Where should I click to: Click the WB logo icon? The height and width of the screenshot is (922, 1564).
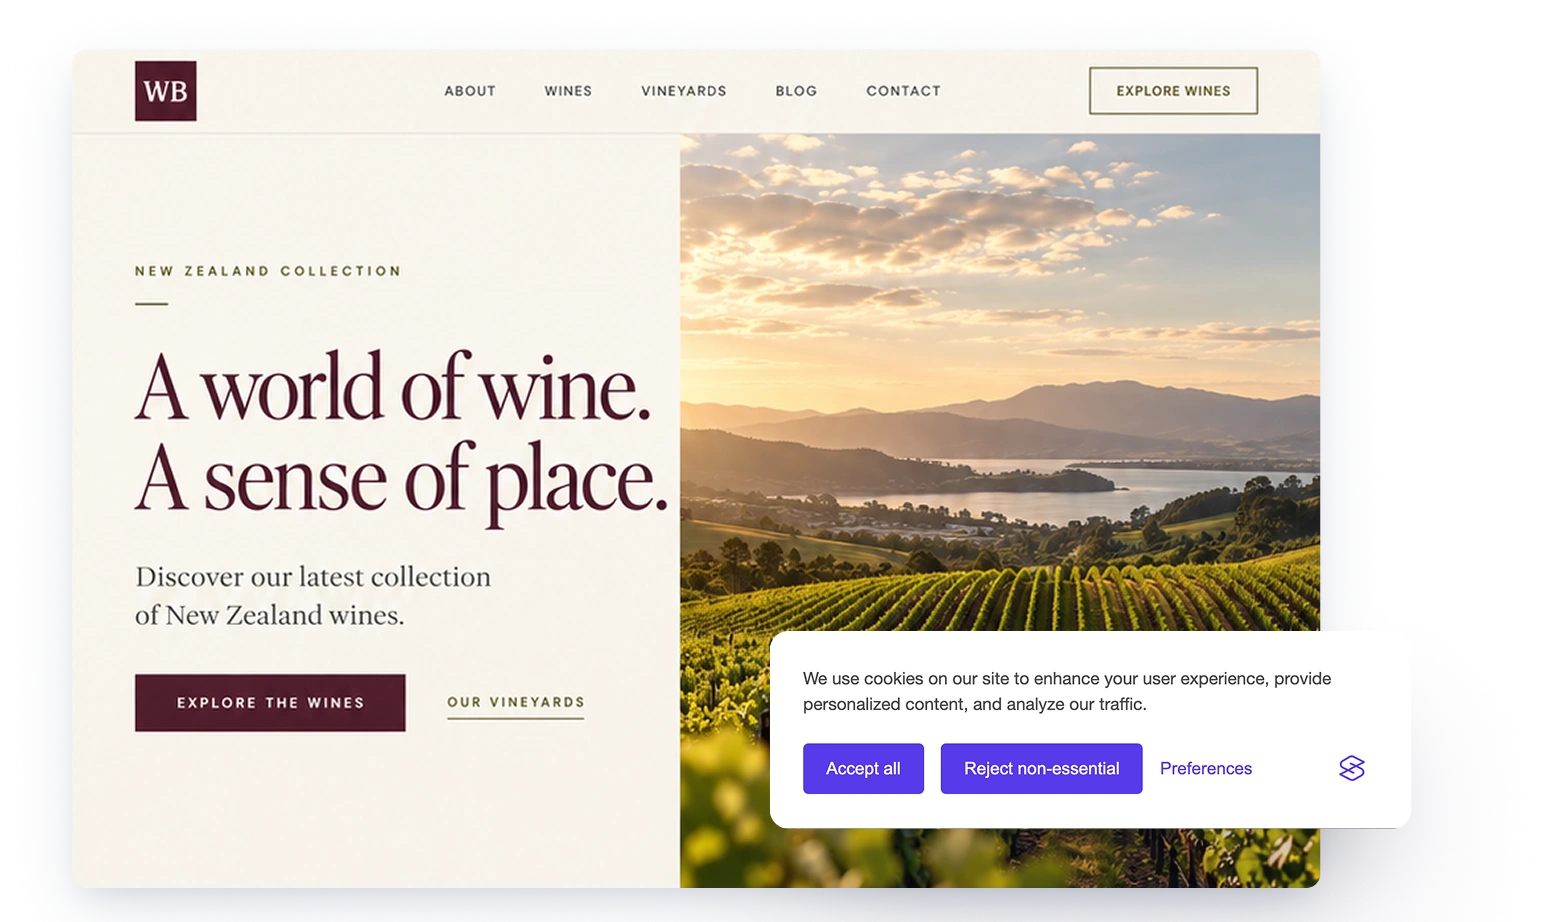(x=166, y=91)
